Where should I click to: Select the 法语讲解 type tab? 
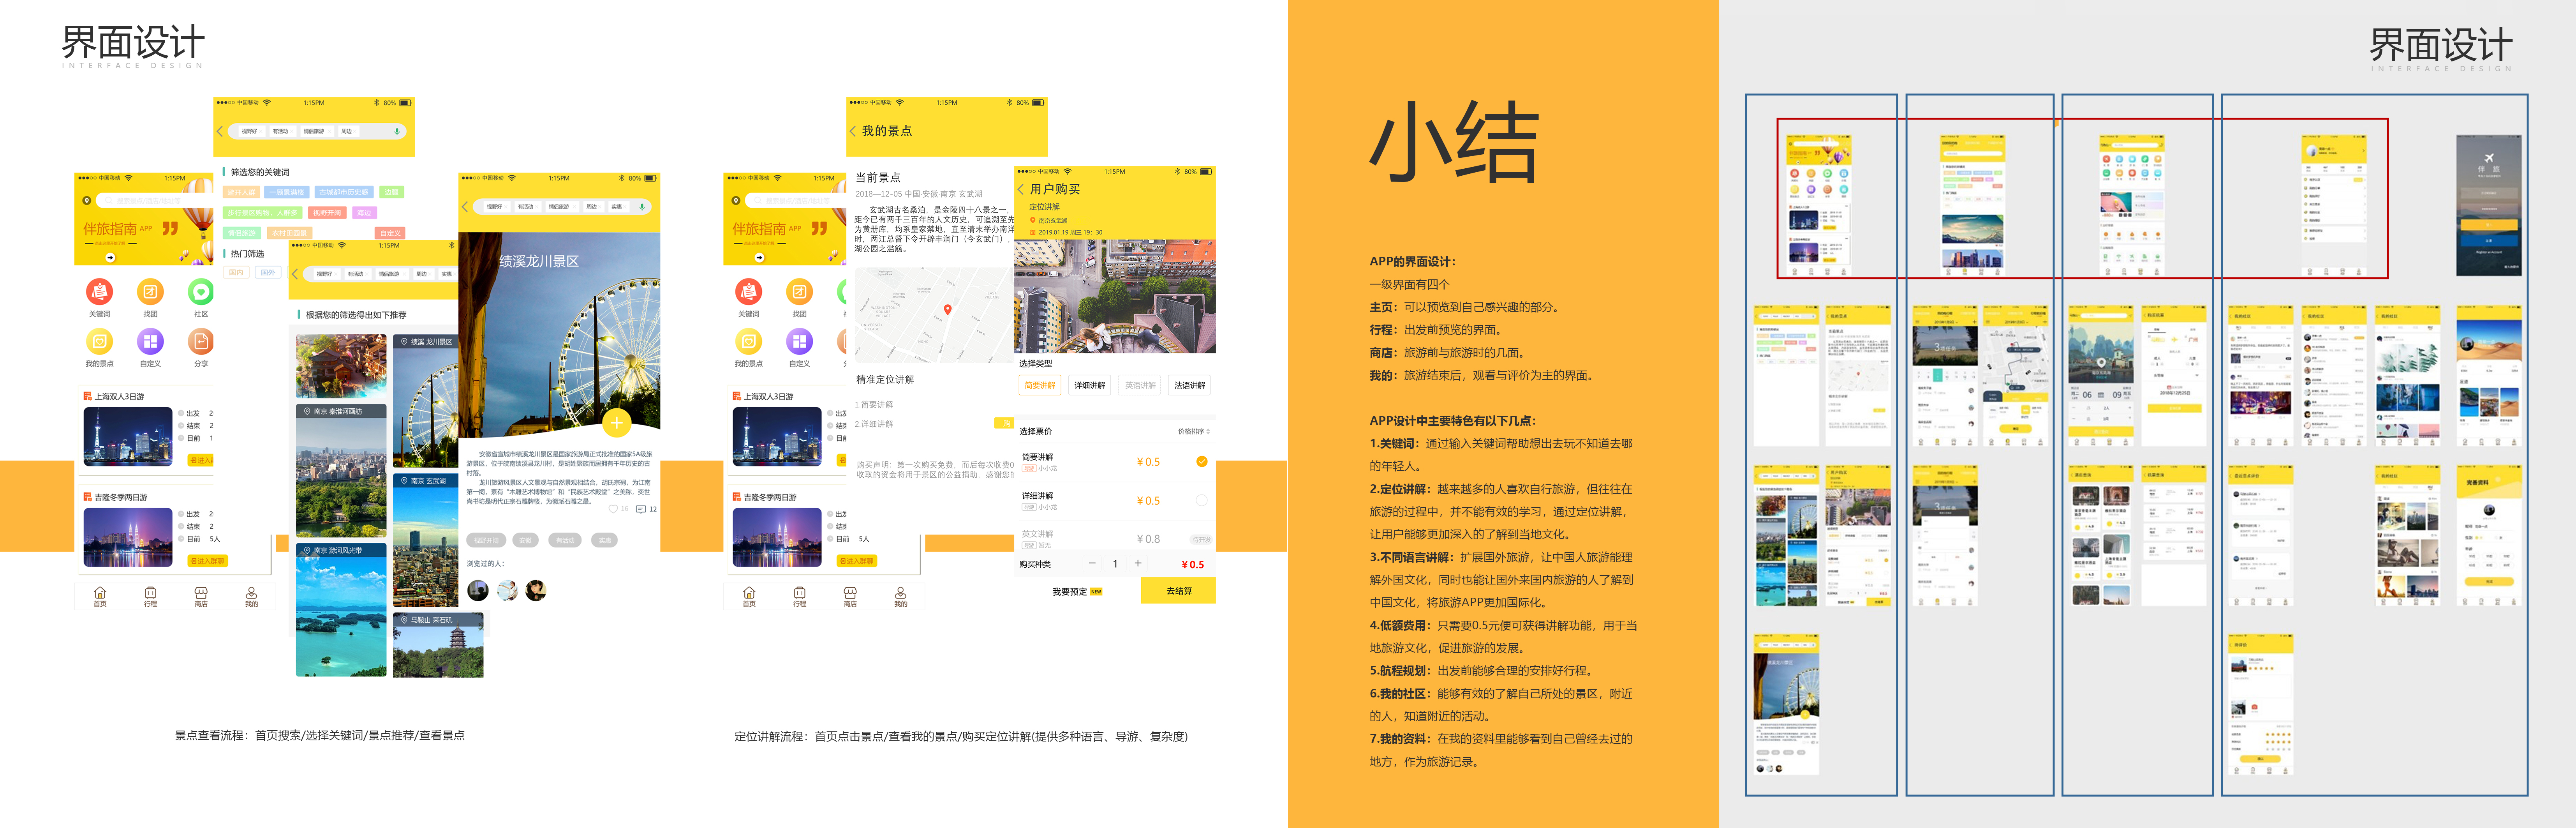click(x=1189, y=385)
